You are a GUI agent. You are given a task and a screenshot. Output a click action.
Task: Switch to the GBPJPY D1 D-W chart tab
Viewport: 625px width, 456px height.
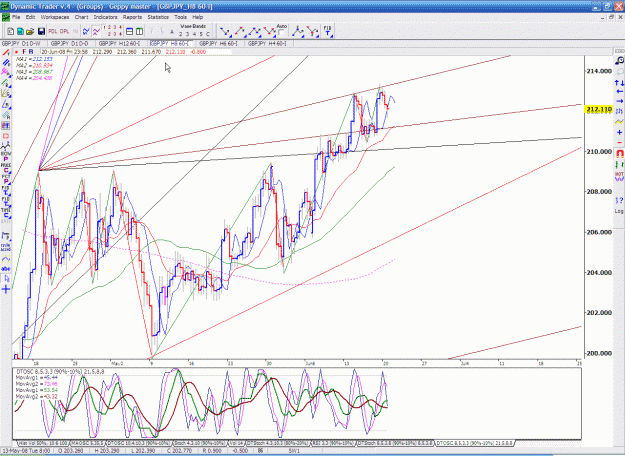pyautogui.click(x=23, y=43)
